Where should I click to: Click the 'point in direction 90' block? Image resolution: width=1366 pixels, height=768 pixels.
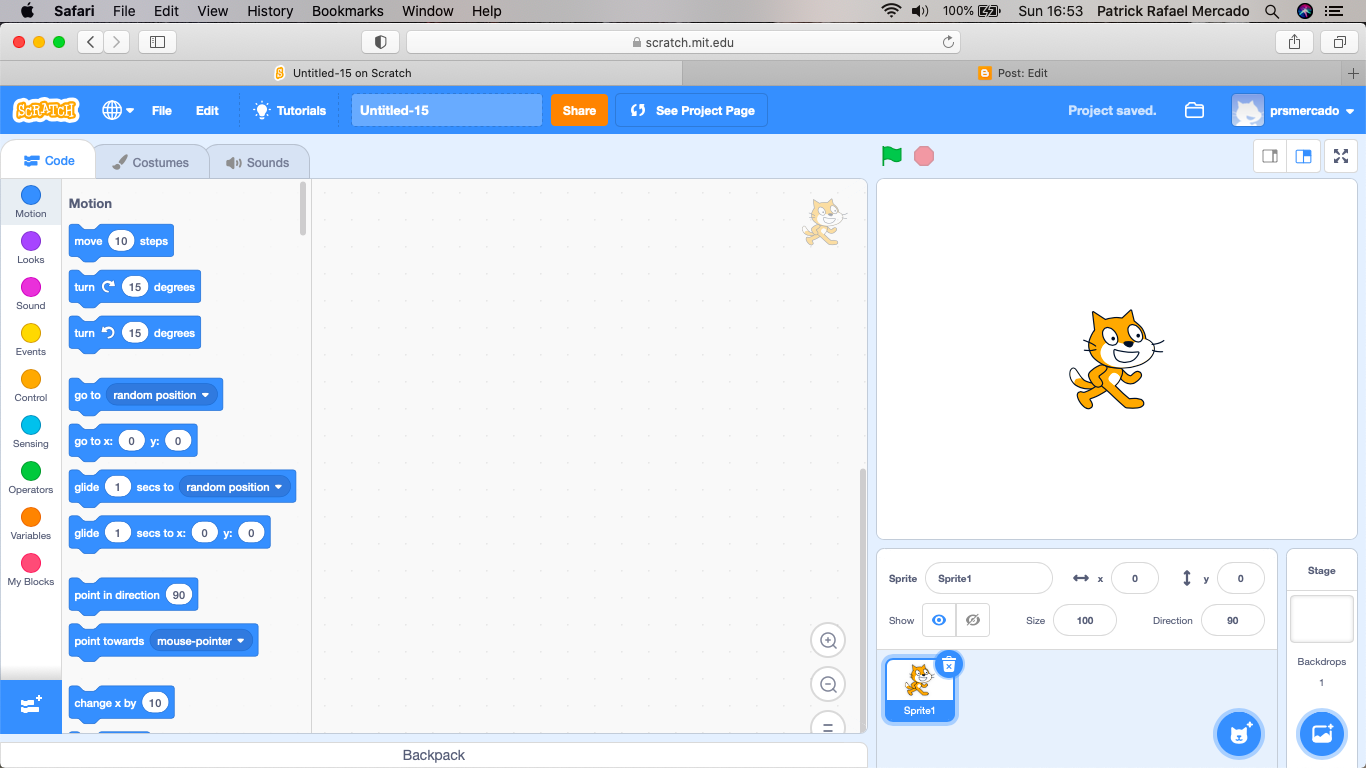tap(133, 595)
